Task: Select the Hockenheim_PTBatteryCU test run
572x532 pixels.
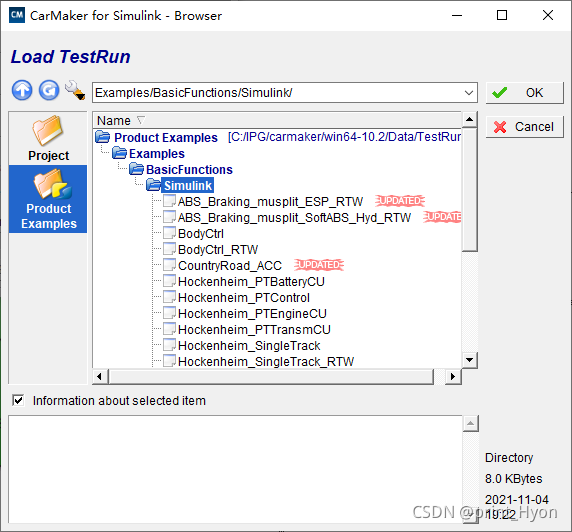Action: tap(251, 282)
